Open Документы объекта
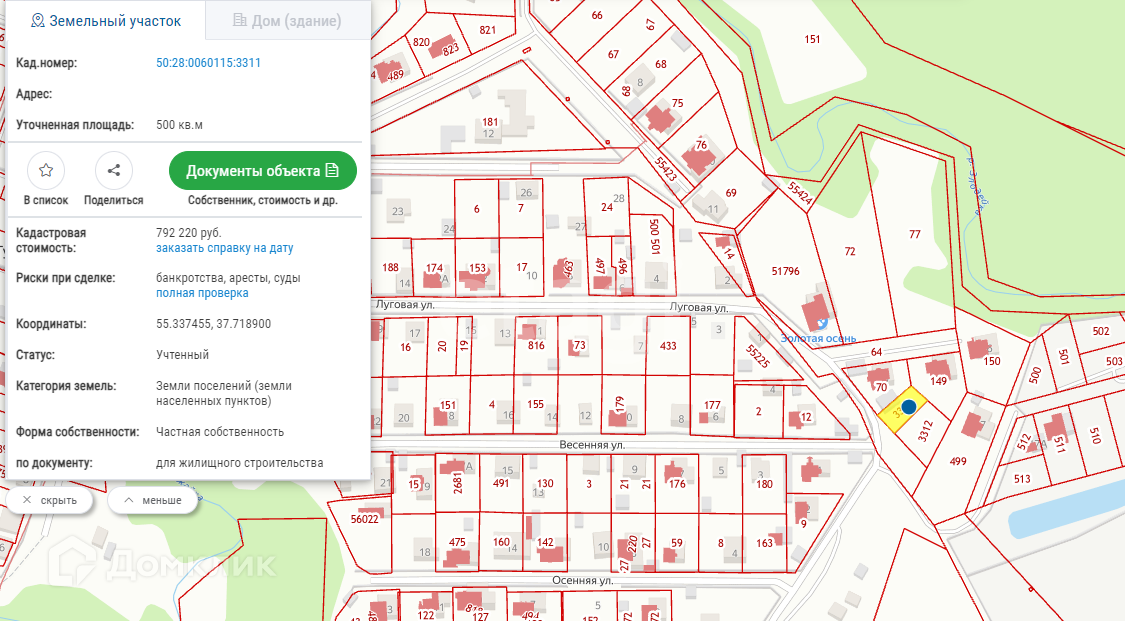This screenshot has width=1125, height=621. pyautogui.click(x=263, y=171)
